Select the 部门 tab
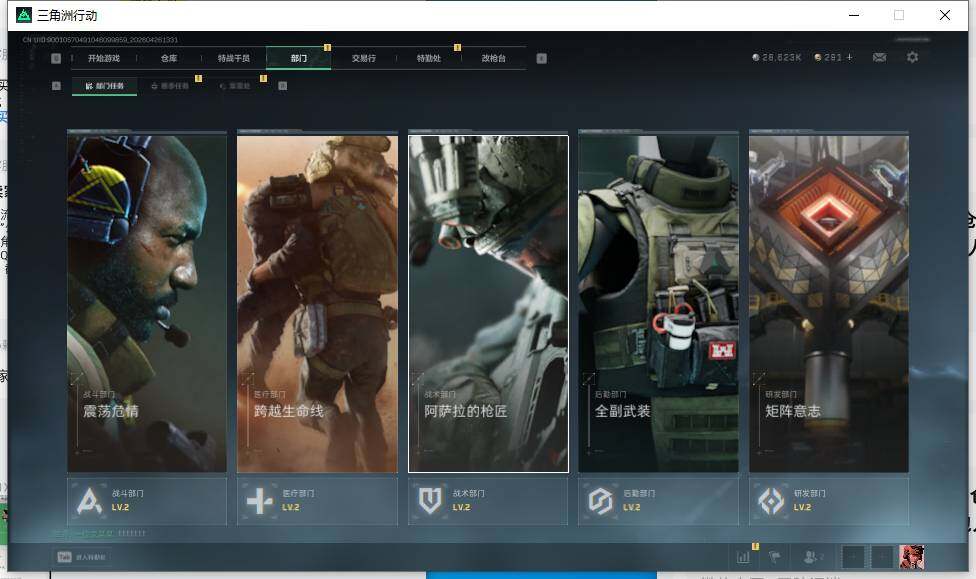976x579 pixels. (x=299, y=58)
